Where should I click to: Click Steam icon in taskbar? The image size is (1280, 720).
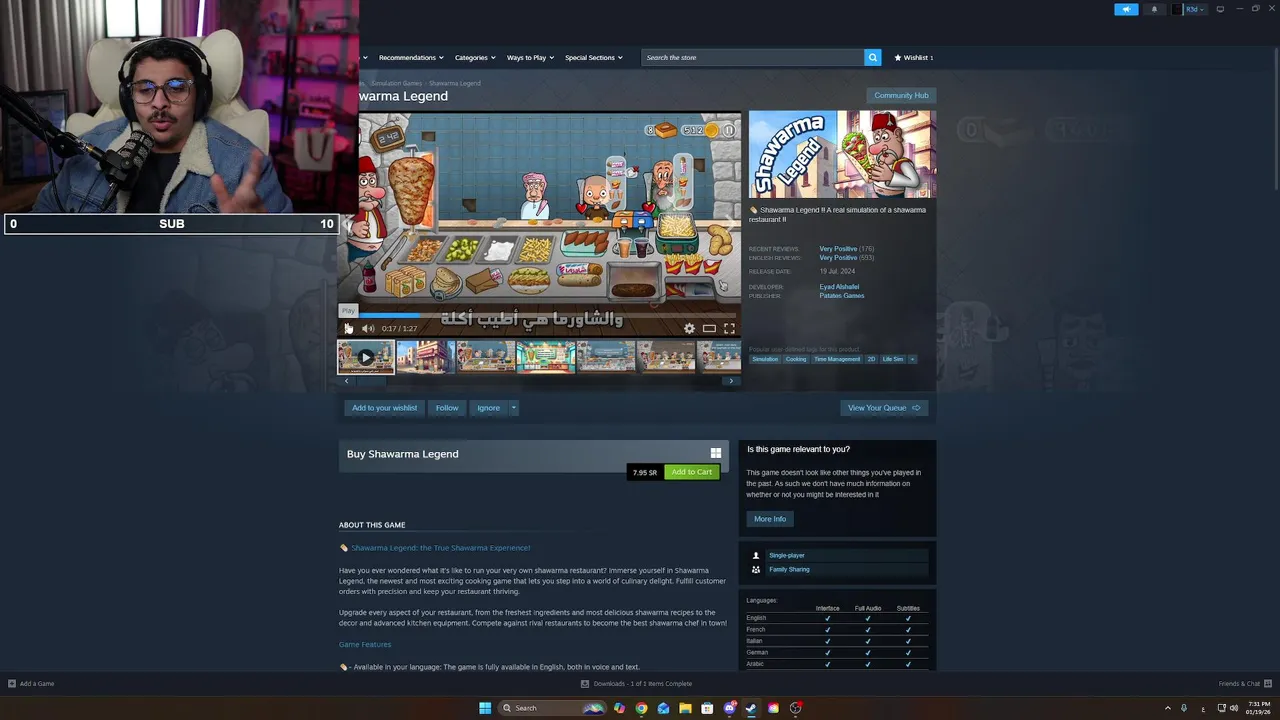click(751, 708)
